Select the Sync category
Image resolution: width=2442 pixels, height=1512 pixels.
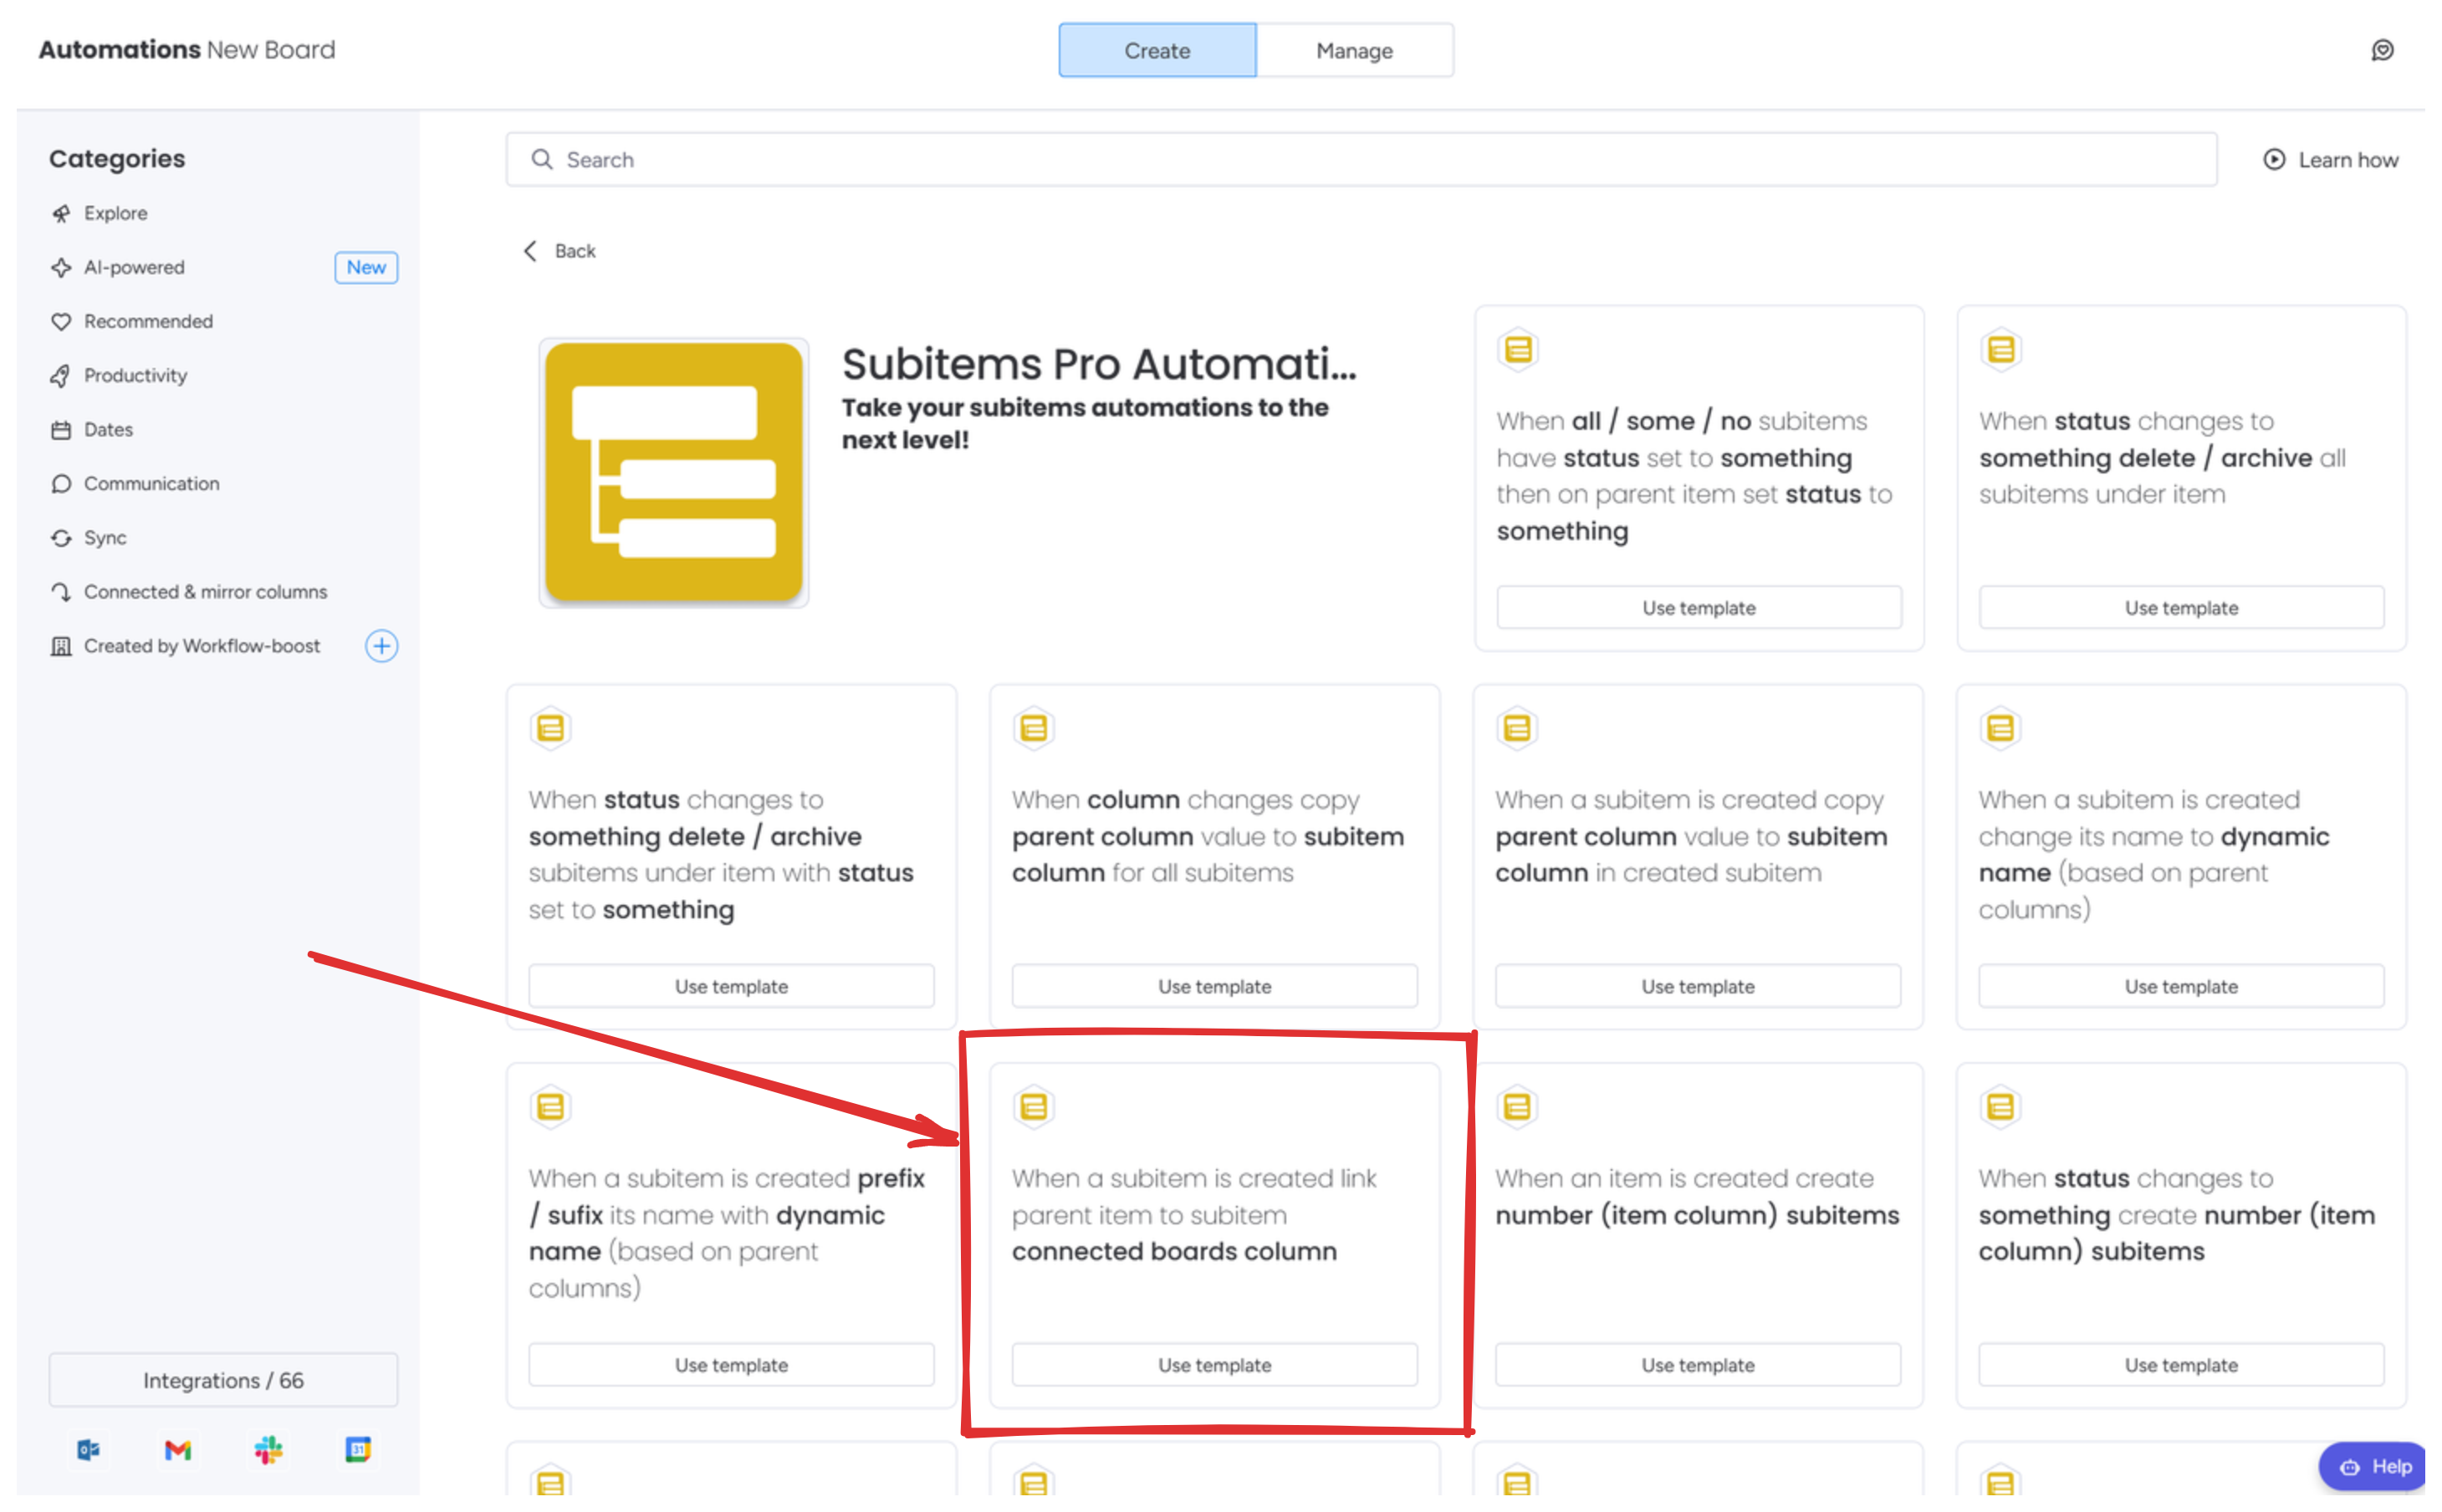(105, 538)
